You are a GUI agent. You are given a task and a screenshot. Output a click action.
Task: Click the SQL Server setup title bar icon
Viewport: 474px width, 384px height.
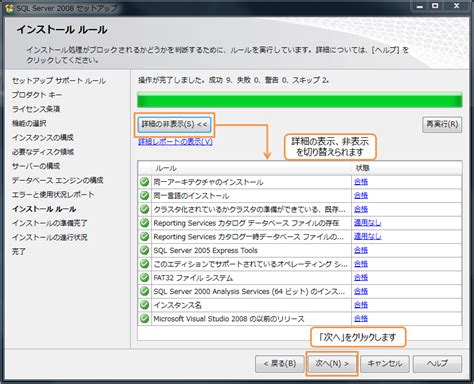coord(10,8)
